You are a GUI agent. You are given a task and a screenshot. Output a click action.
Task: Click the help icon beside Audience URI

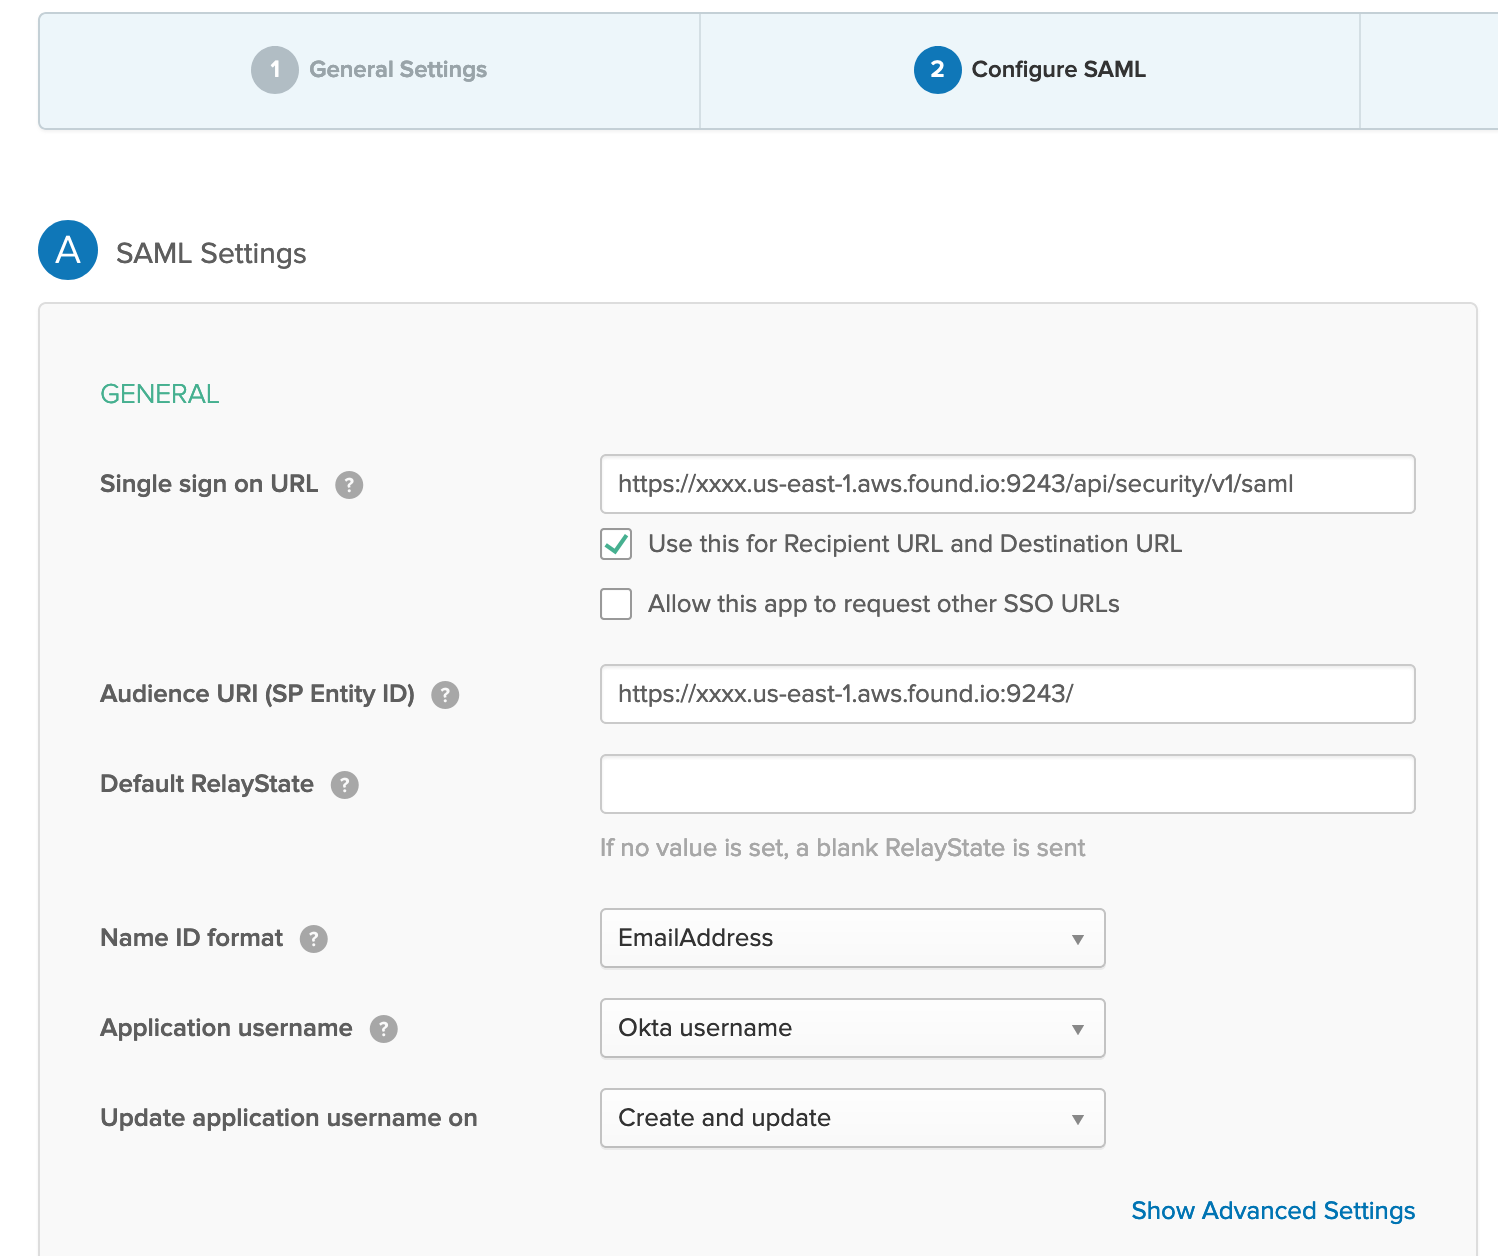[x=446, y=694]
